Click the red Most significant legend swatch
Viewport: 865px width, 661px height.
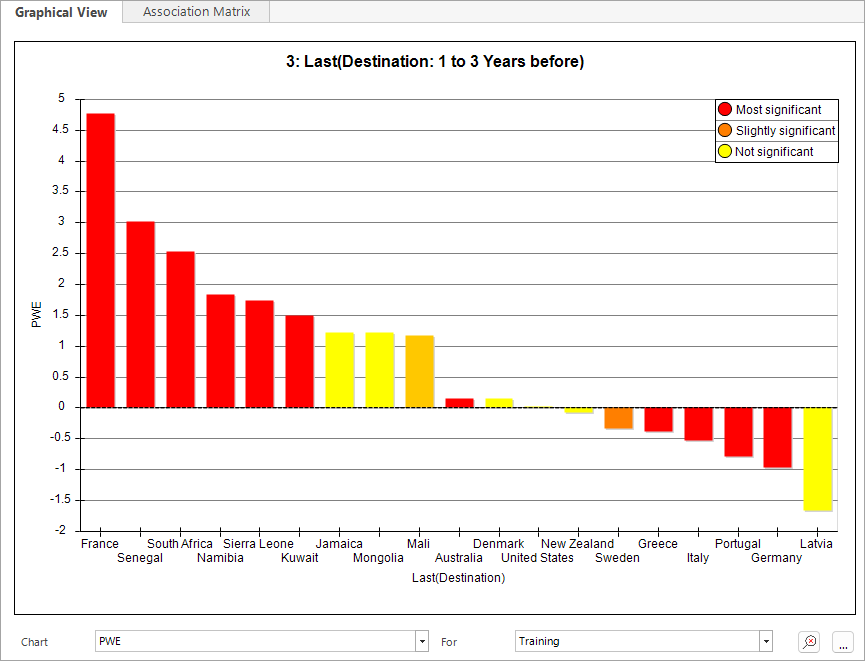tap(725, 109)
